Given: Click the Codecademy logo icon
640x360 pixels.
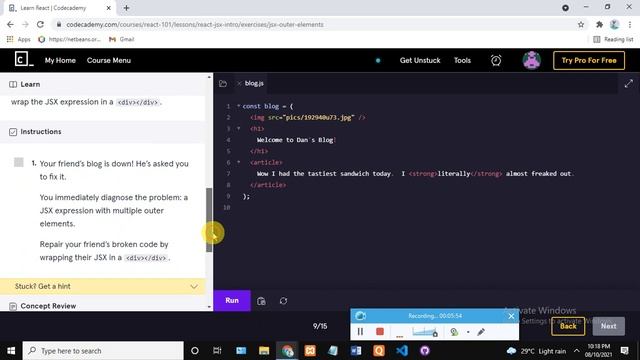Looking at the screenshot, I should pos(24,60).
